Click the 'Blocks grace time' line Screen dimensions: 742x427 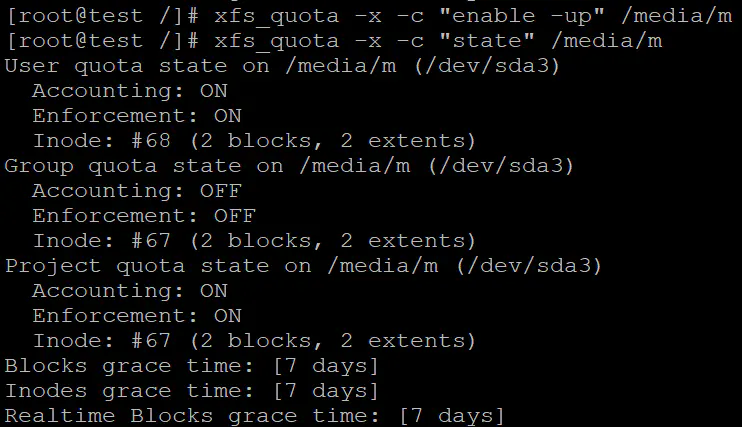pyautogui.click(x=192, y=366)
